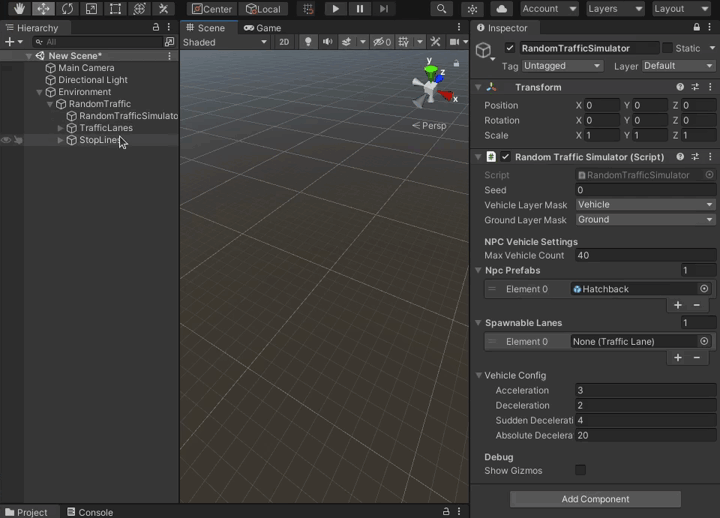Switch to the Game tab
This screenshot has width=720, height=518.
(264, 28)
